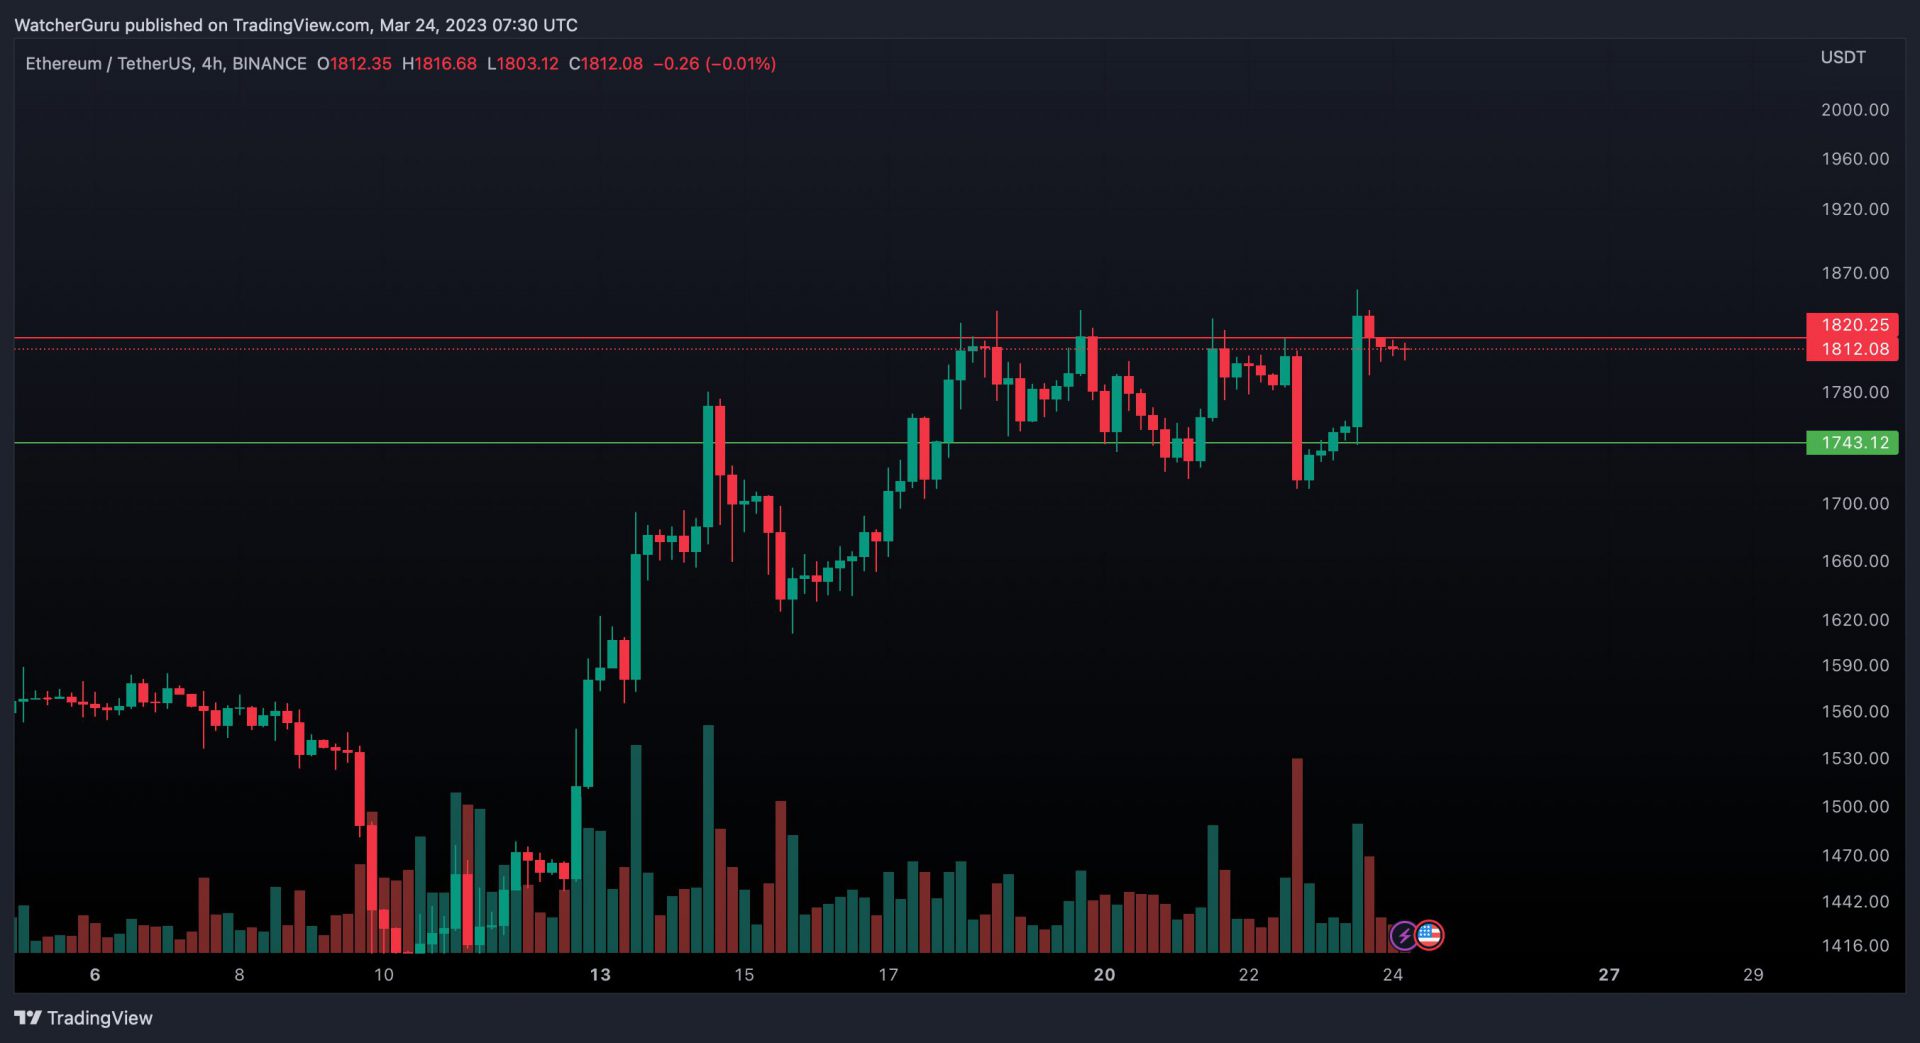Screen dimensions: 1920x1043
Task: Click the 1500.00 price axis label
Action: click(x=1855, y=807)
